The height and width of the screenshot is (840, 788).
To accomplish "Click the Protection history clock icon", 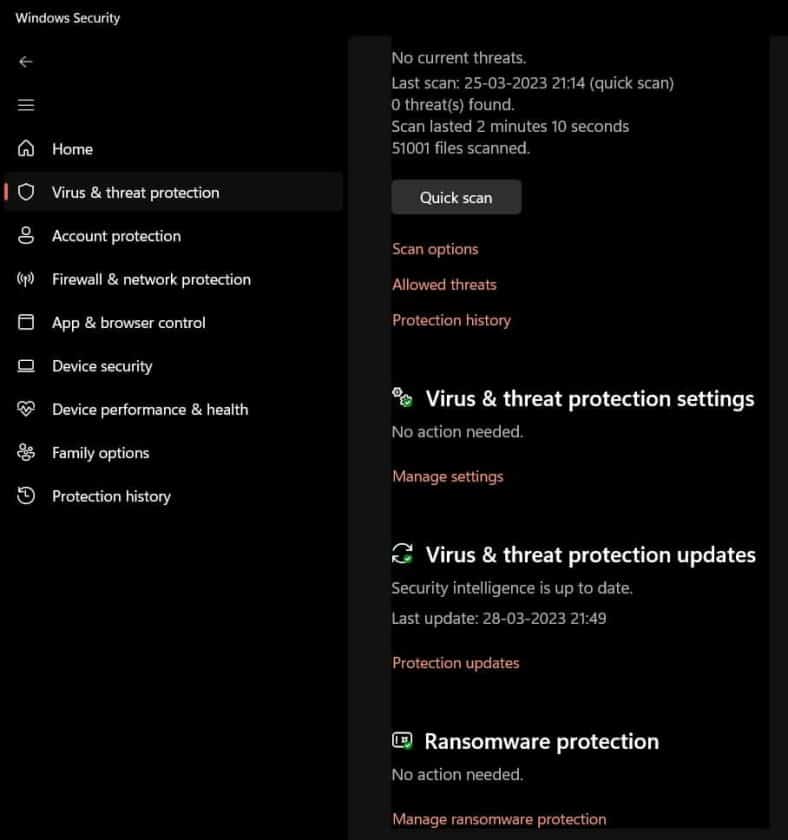I will (26, 496).
